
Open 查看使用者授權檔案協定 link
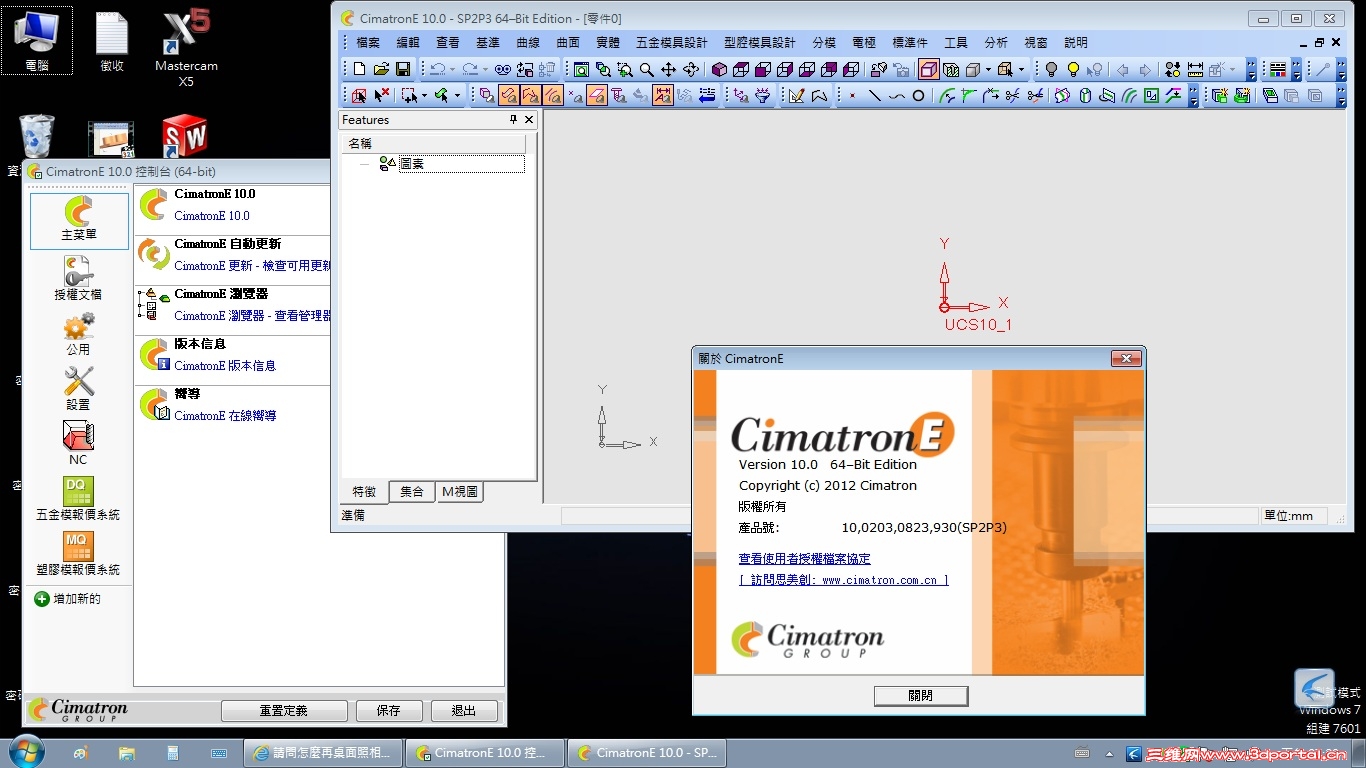pos(804,558)
